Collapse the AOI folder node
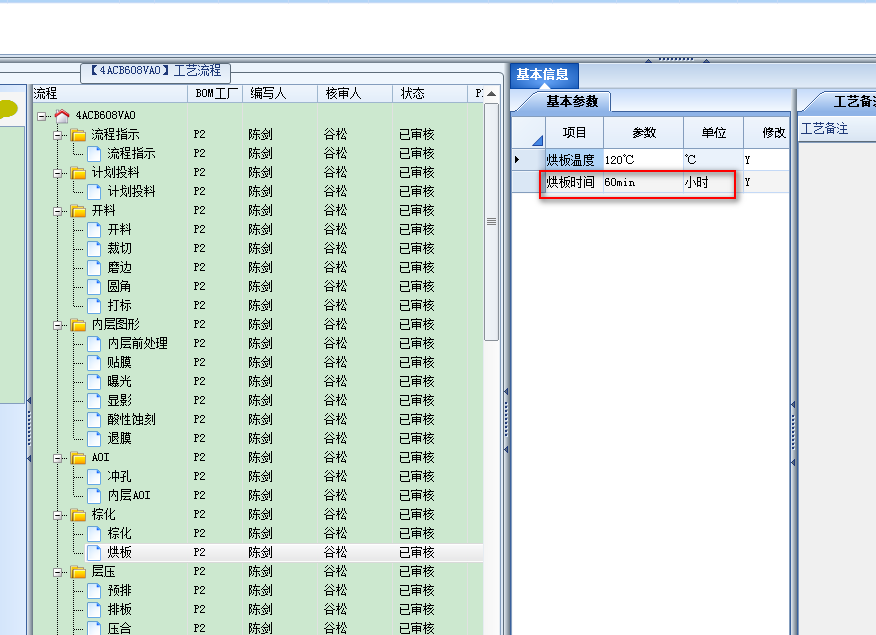Screen dimensions: 876x635 pyautogui.click(x=58, y=458)
